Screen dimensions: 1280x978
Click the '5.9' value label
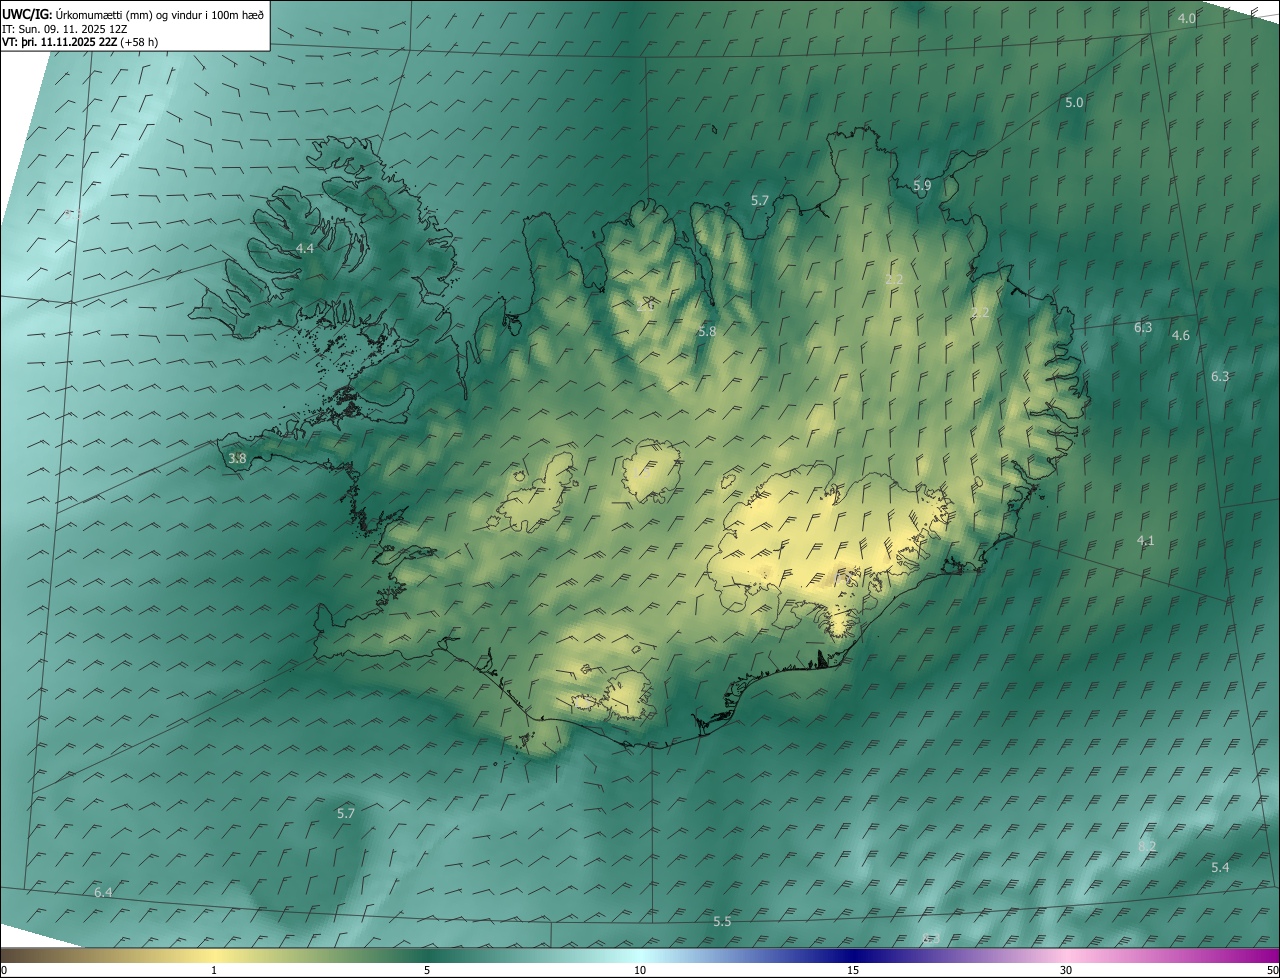click(x=922, y=186)
